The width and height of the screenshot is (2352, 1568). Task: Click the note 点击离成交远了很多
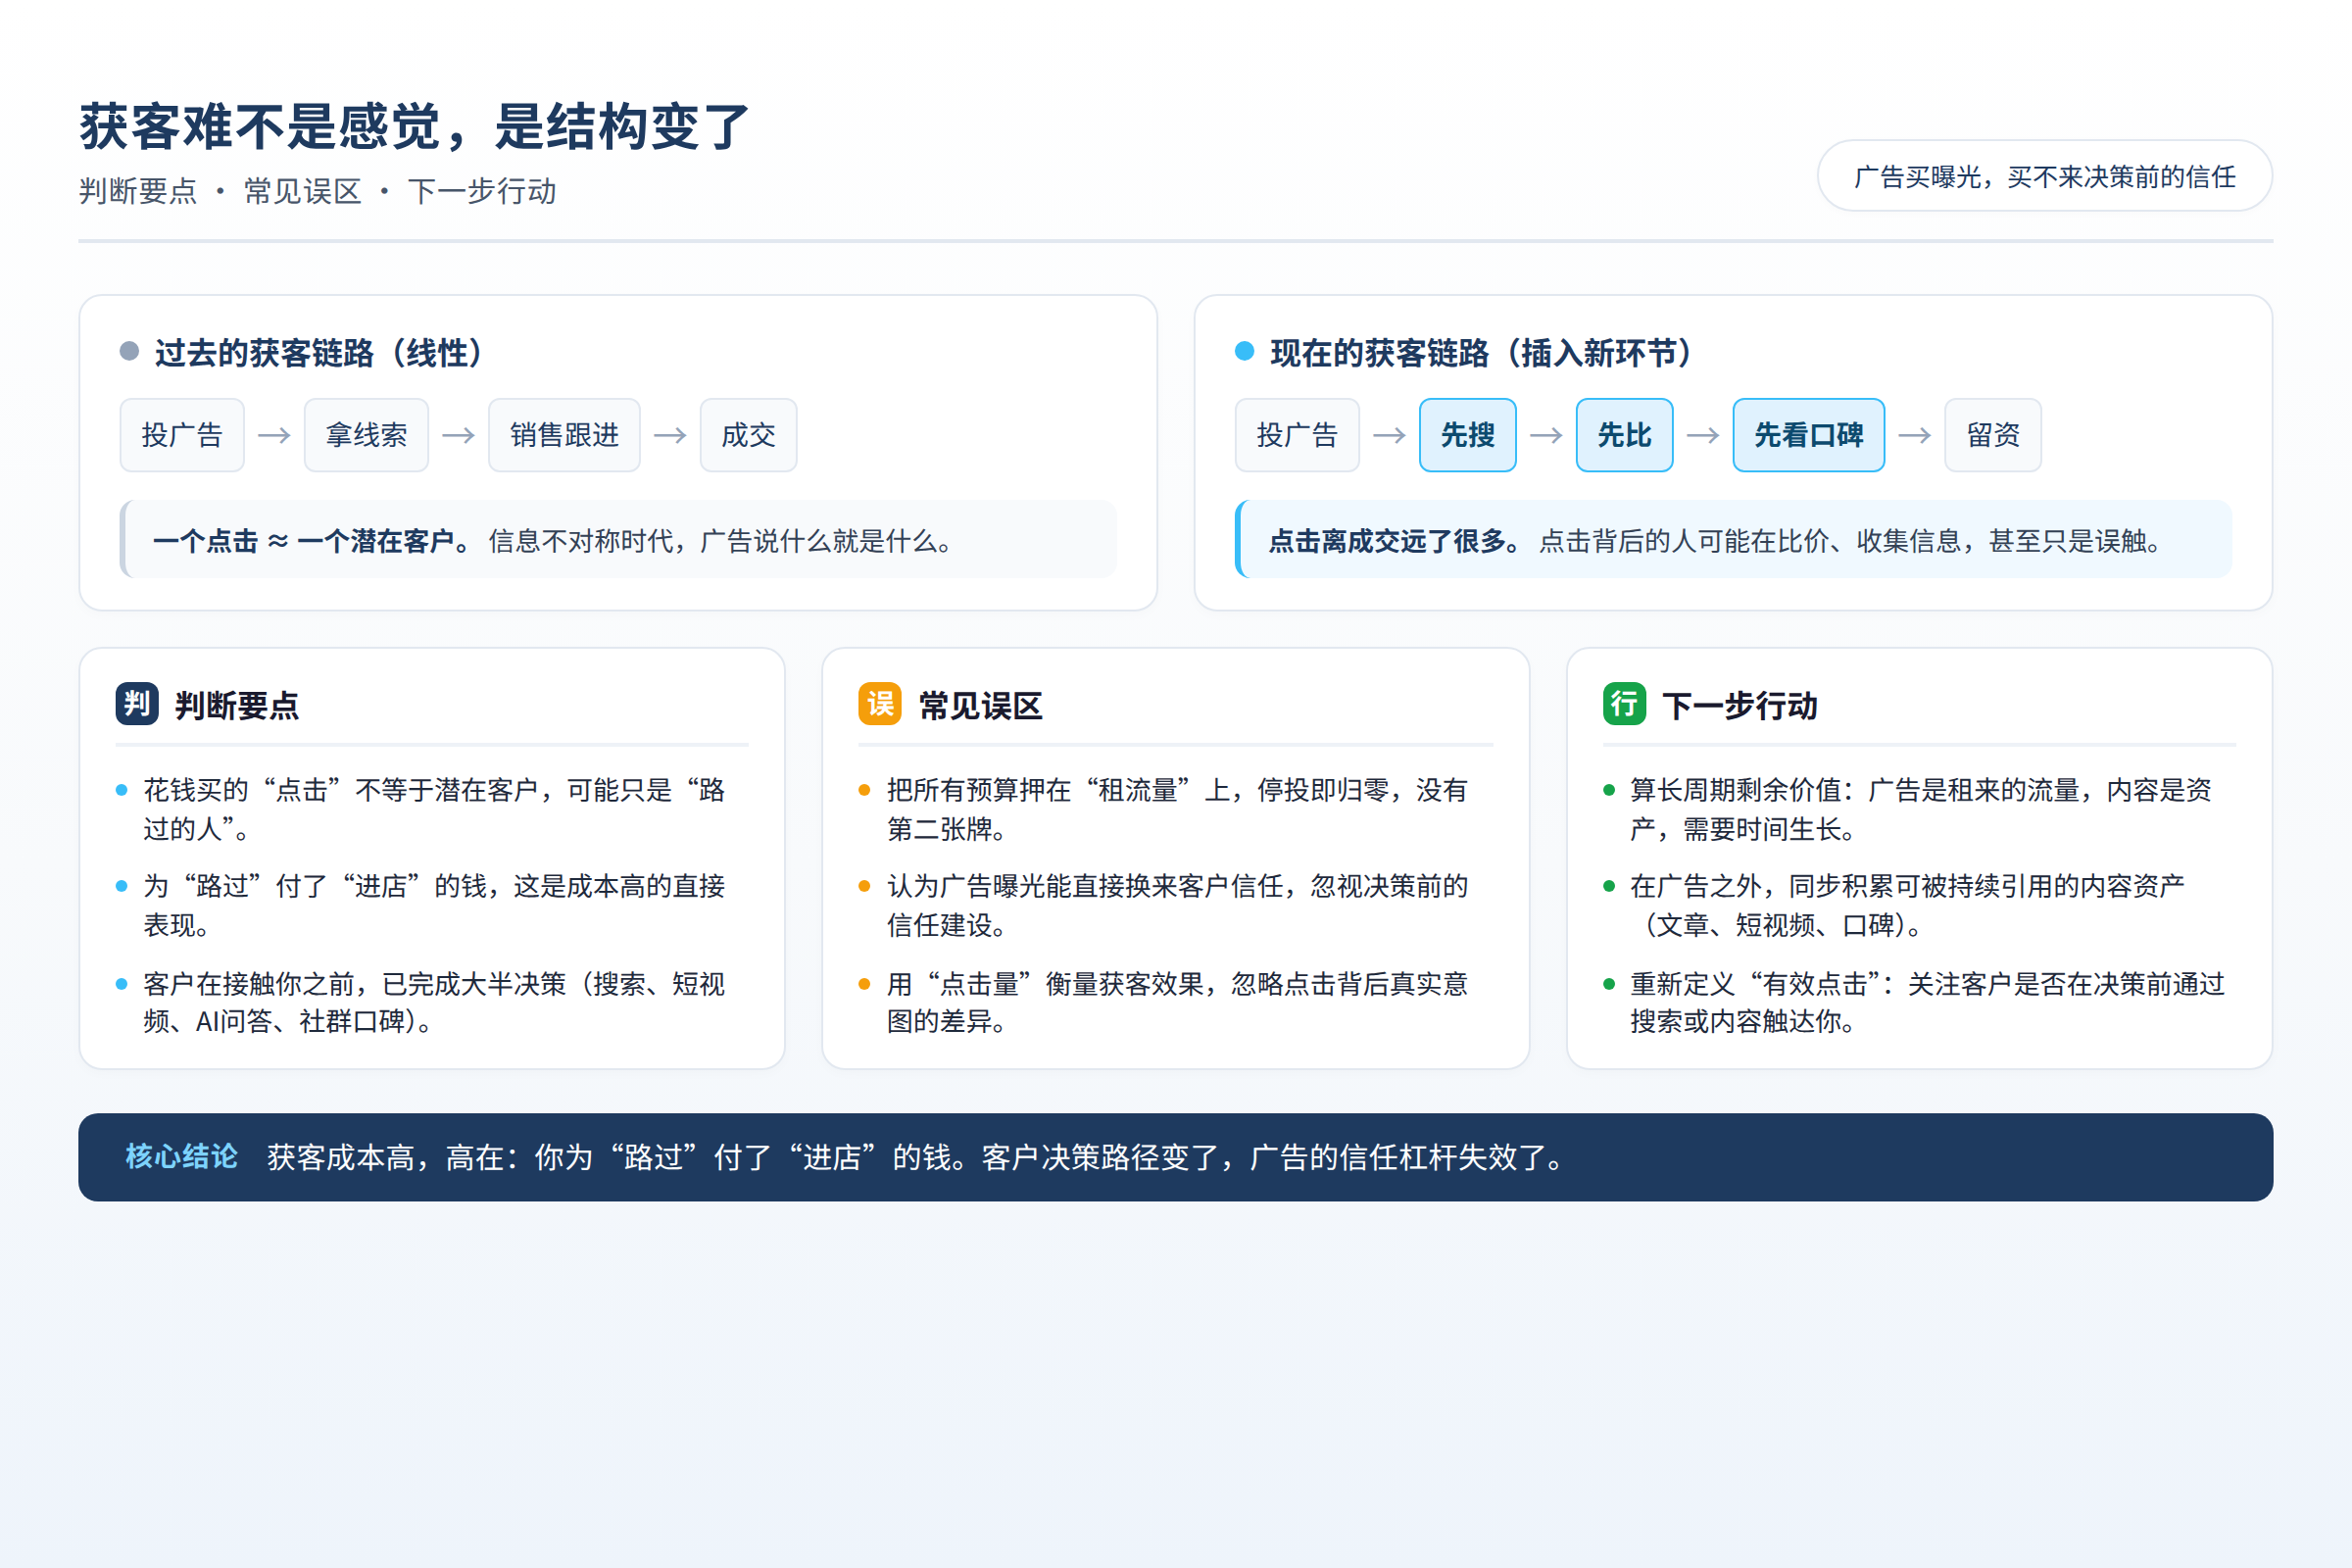coord(1733,540)
